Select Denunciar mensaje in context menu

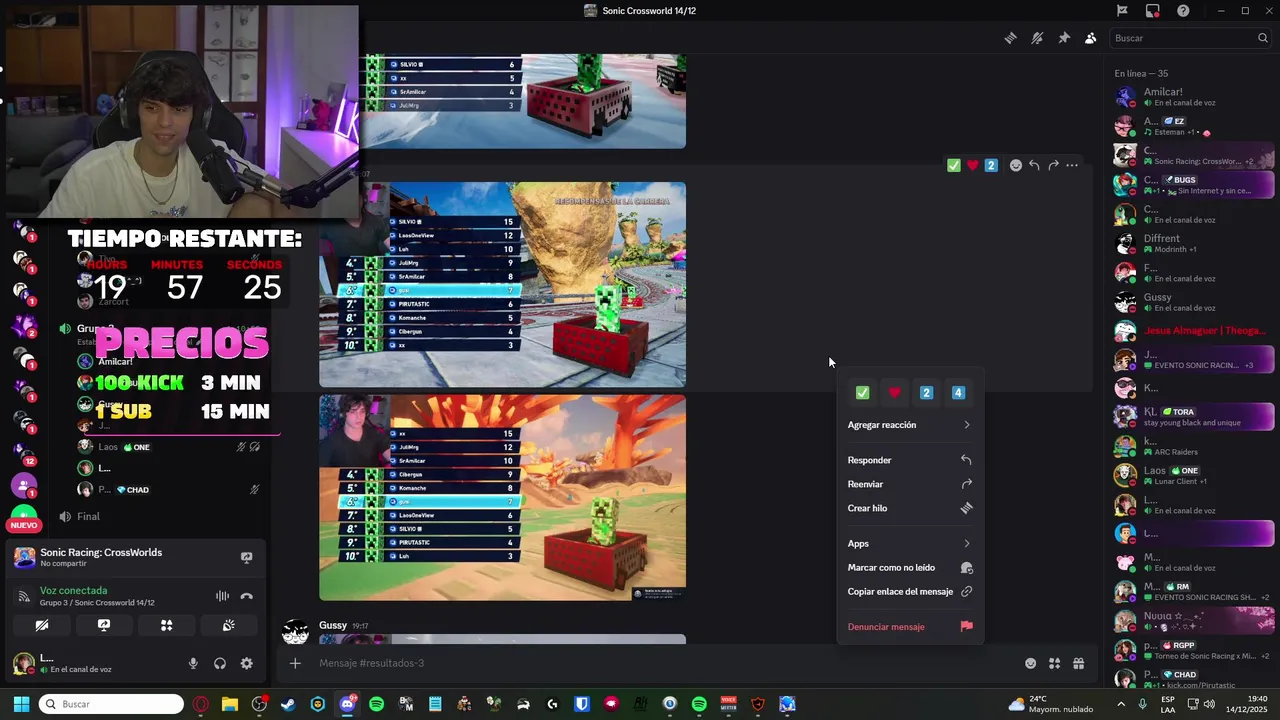(910, 627)
